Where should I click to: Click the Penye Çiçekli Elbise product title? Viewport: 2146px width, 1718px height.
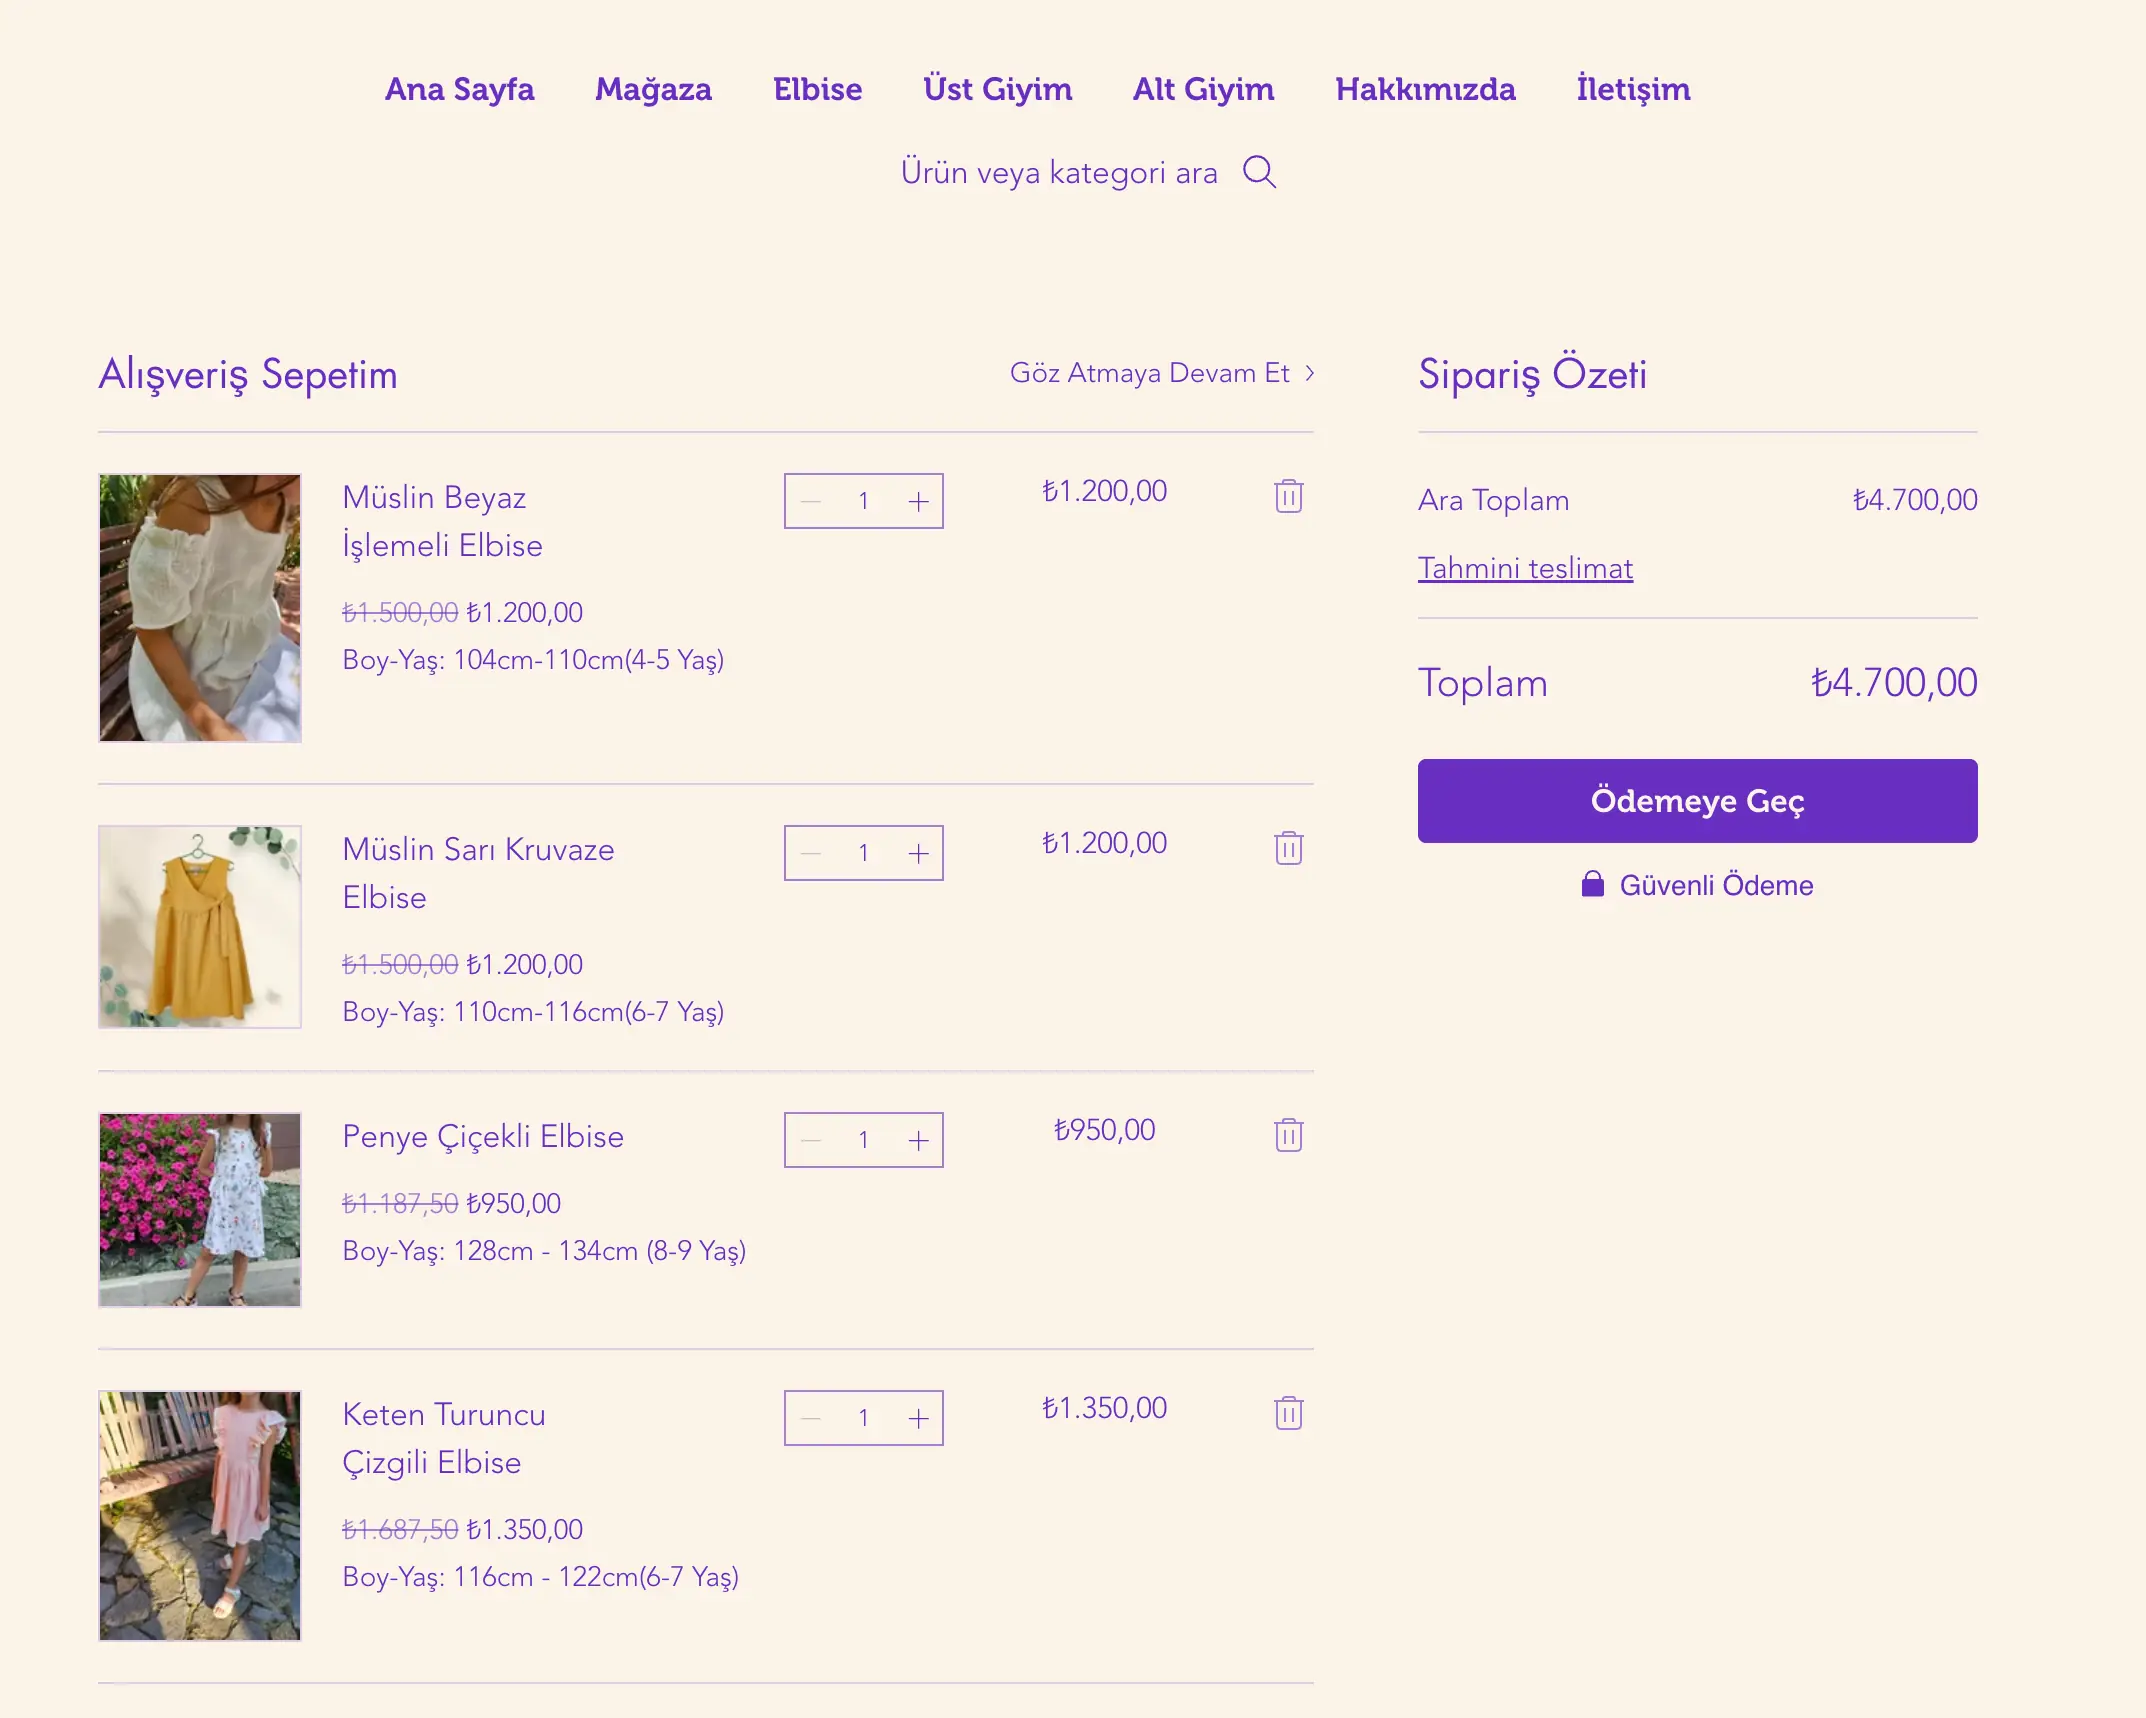click(x=483, y=1137)
